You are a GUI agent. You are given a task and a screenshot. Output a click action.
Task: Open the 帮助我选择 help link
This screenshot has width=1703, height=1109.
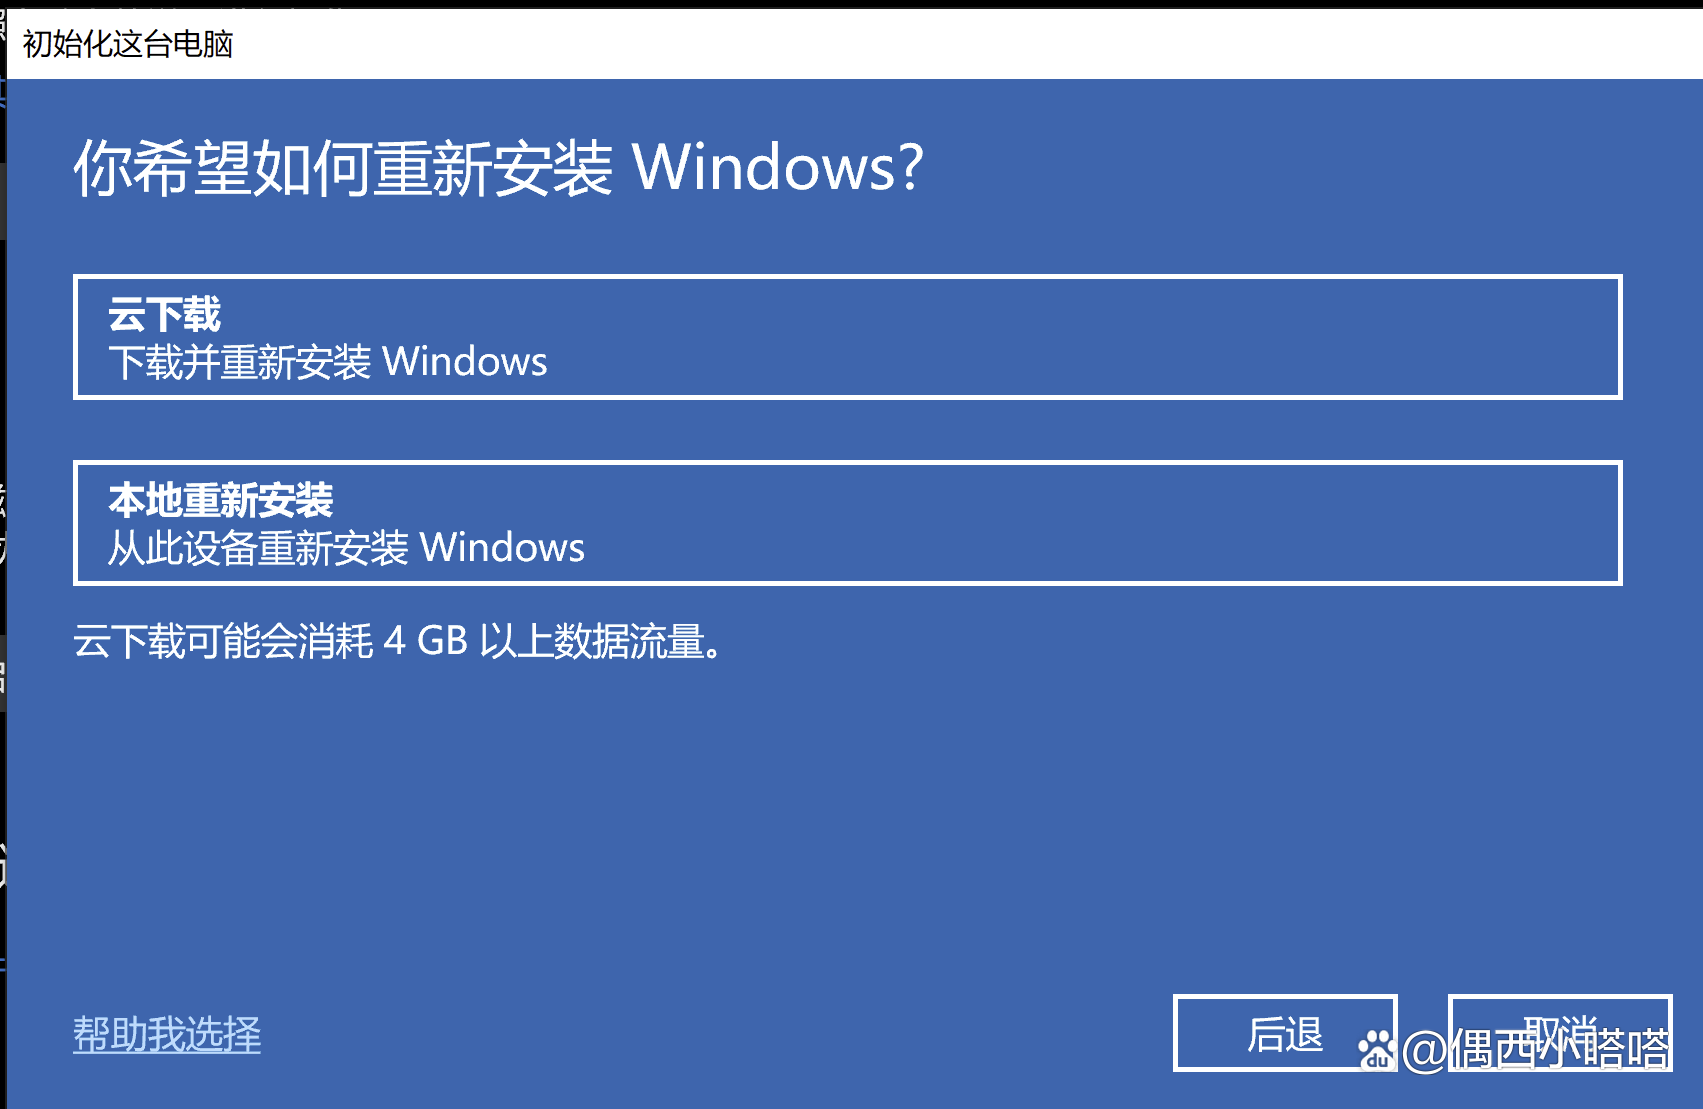click(x=167, y=1034)
